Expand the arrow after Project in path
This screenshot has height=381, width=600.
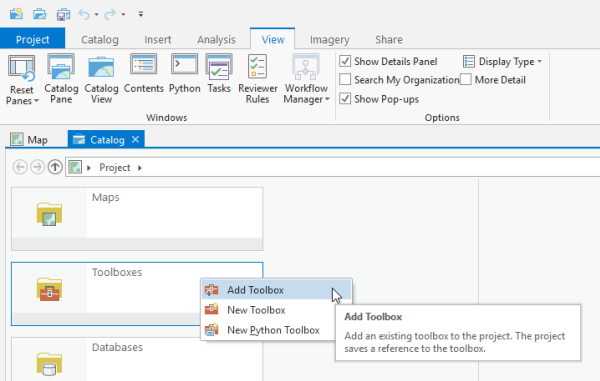pos(140,168)
